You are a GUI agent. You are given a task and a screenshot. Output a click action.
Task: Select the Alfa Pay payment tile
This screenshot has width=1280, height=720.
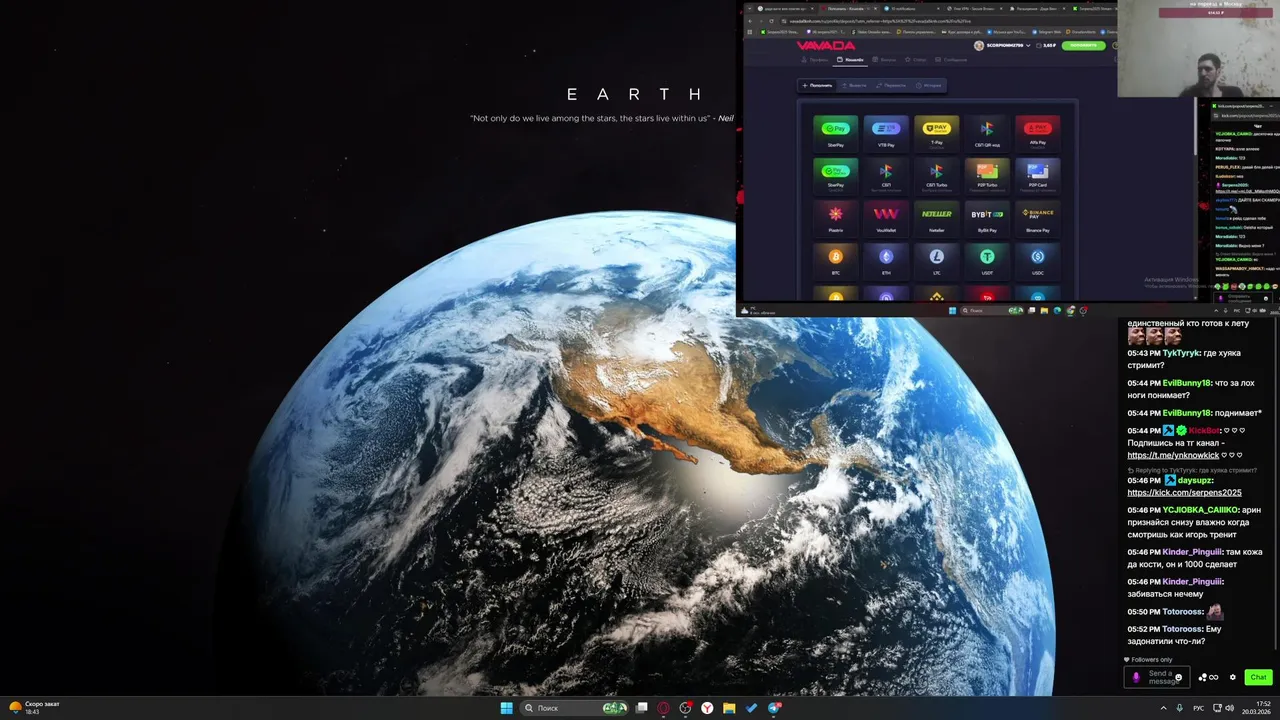(x=1038, y=132)
